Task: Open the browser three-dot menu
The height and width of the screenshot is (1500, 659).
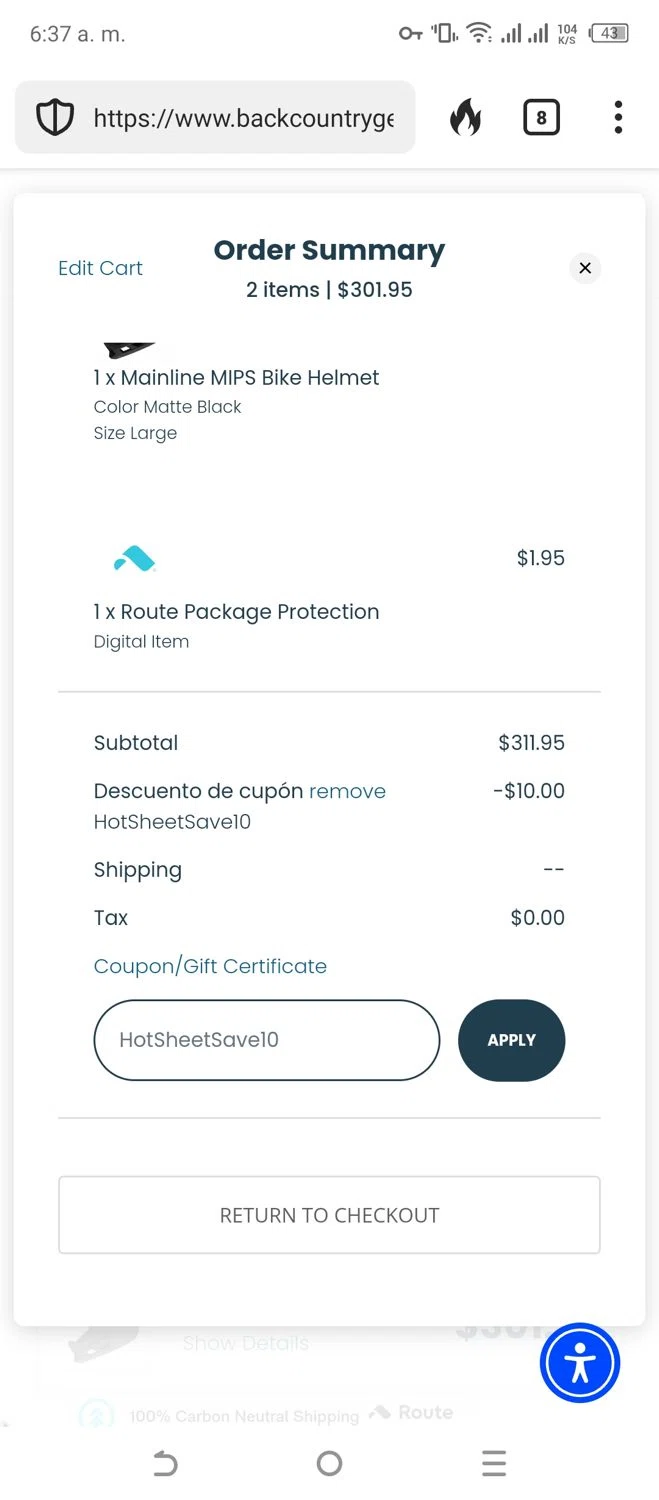Action: tap(618, 118)
